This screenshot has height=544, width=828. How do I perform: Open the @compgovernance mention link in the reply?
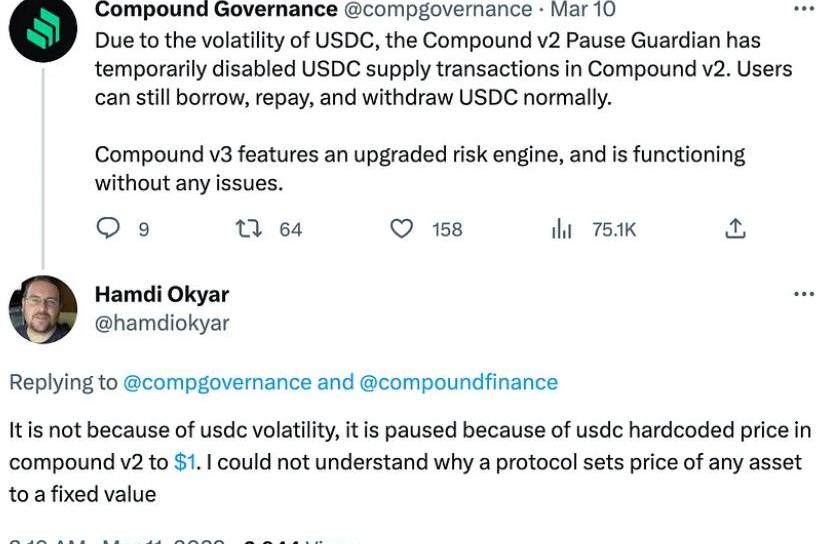217,382
